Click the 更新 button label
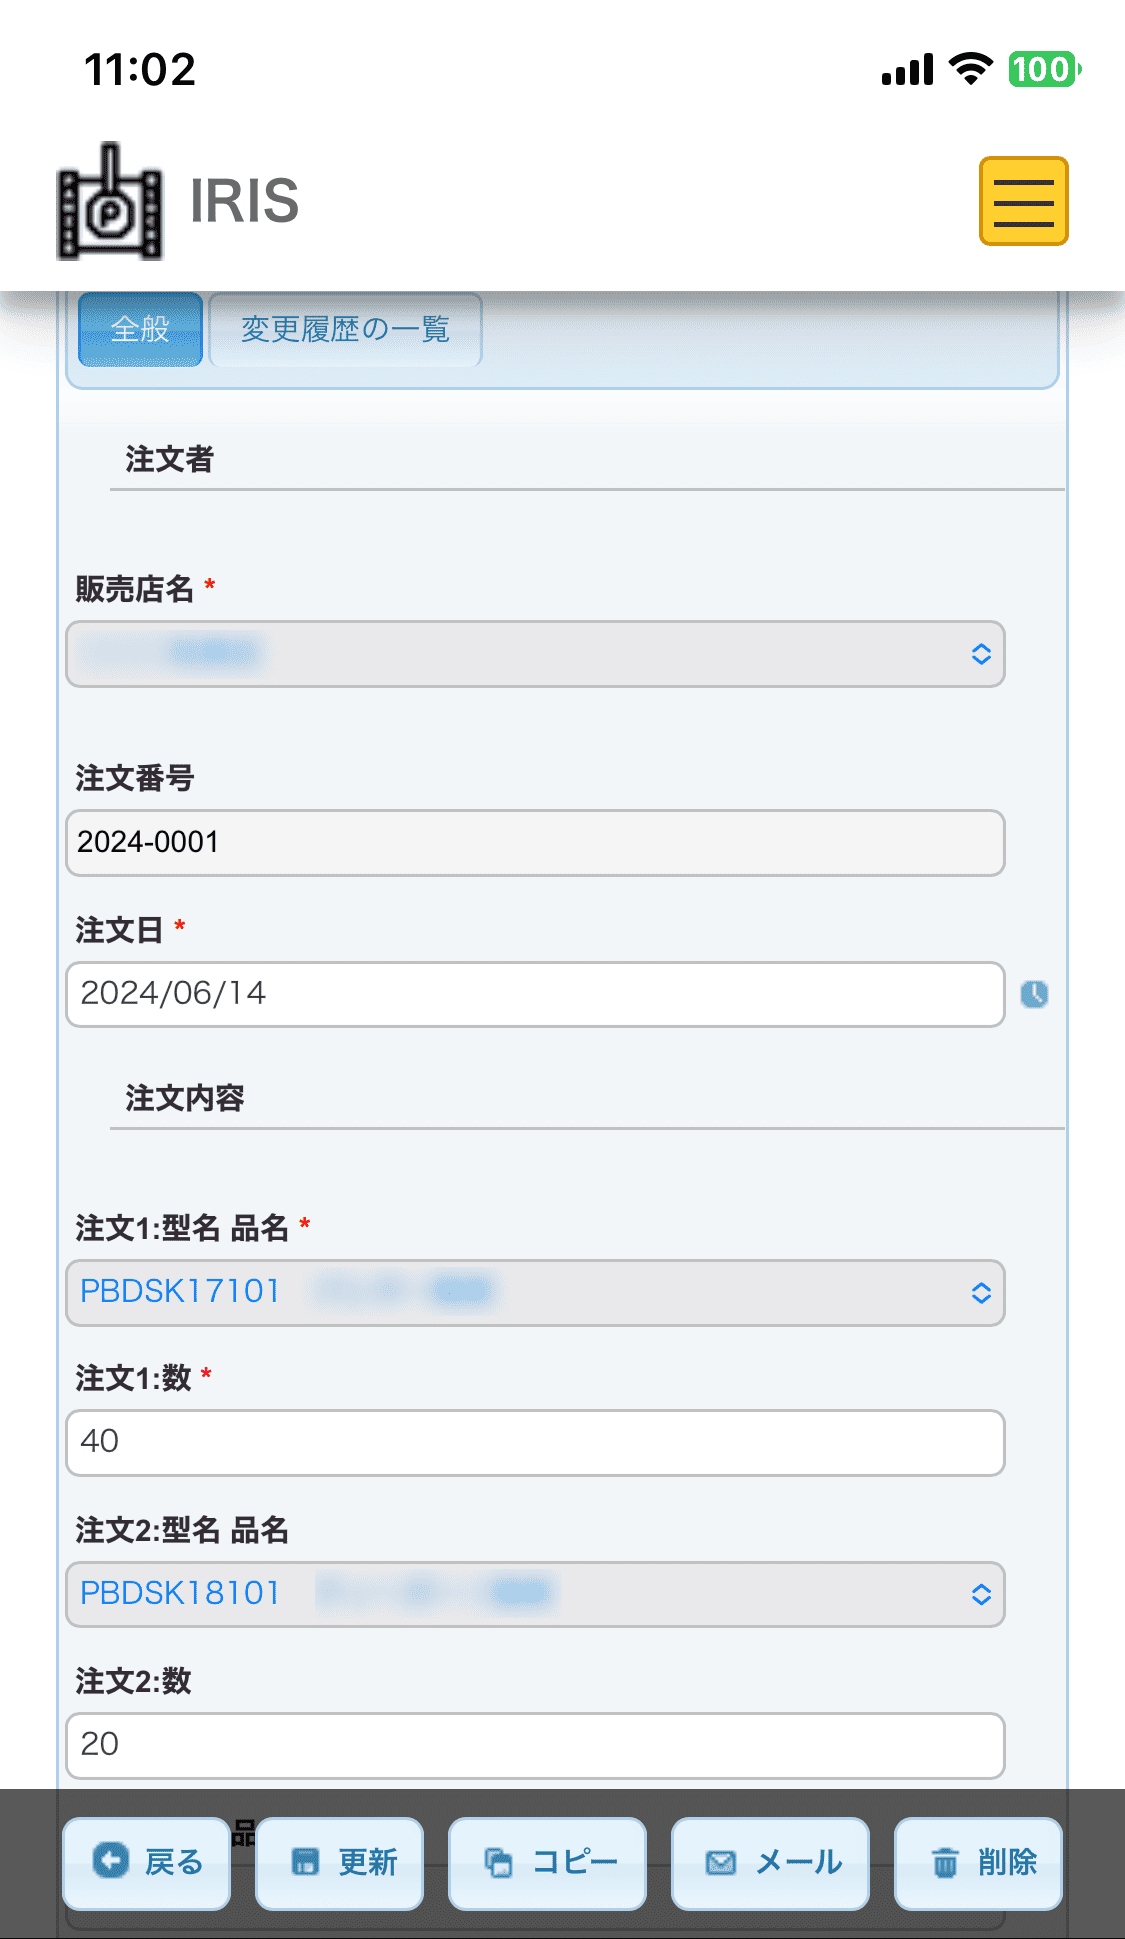 coord(368,1862)
